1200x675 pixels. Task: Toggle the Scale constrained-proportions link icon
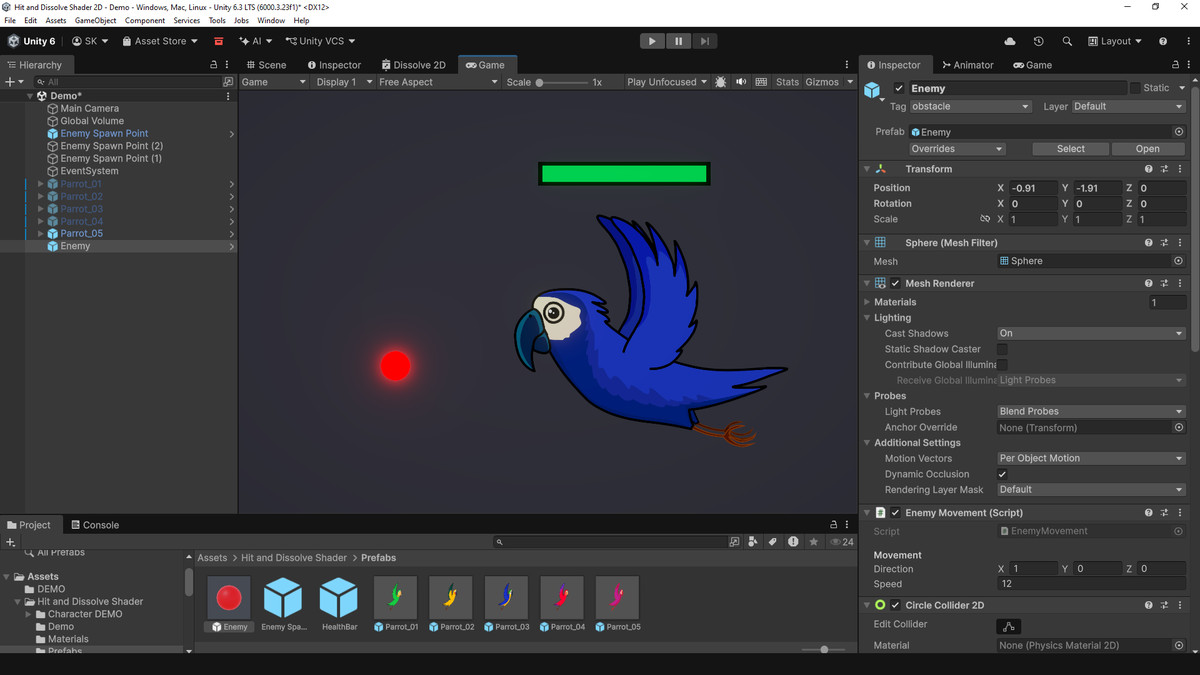point(985,219)
